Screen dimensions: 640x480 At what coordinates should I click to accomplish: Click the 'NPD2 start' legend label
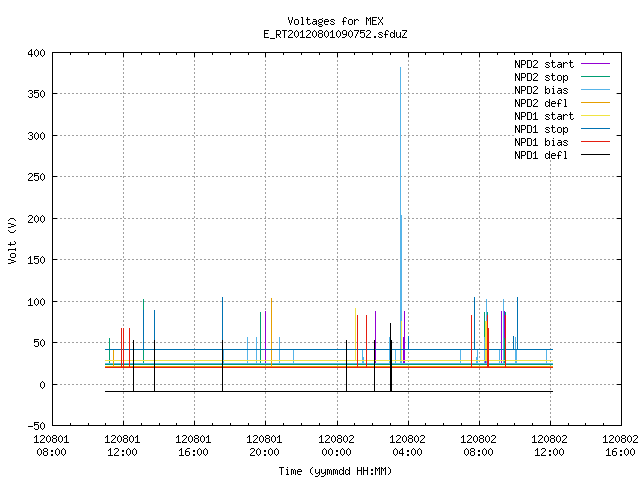click(x=544, y=64)
